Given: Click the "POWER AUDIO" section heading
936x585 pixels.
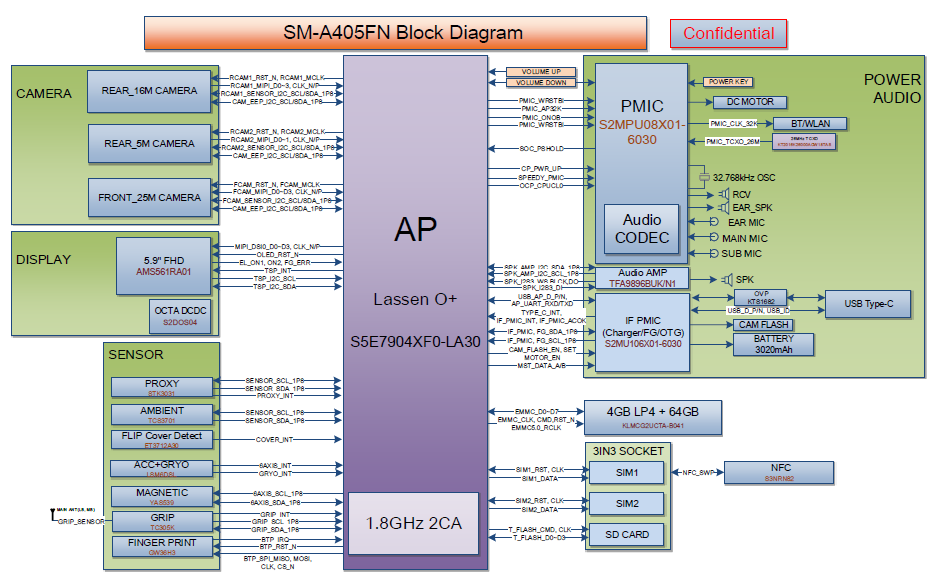Looking at the screenshot, I should [x=892, y=88].
